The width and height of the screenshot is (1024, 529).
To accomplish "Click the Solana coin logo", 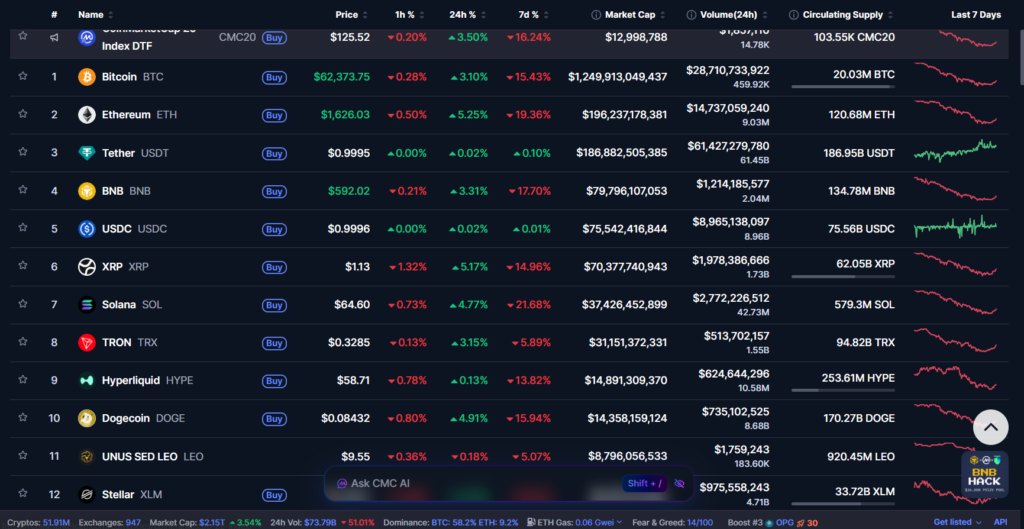I will pos(87,304).
